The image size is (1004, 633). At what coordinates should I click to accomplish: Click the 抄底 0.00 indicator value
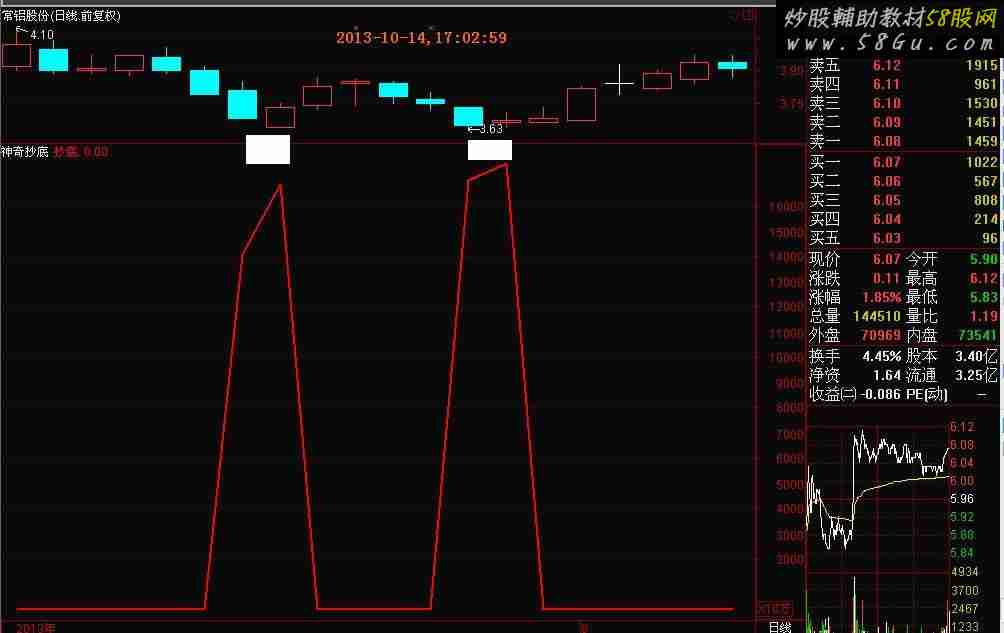pyautogui.click(x=80, y=152)
